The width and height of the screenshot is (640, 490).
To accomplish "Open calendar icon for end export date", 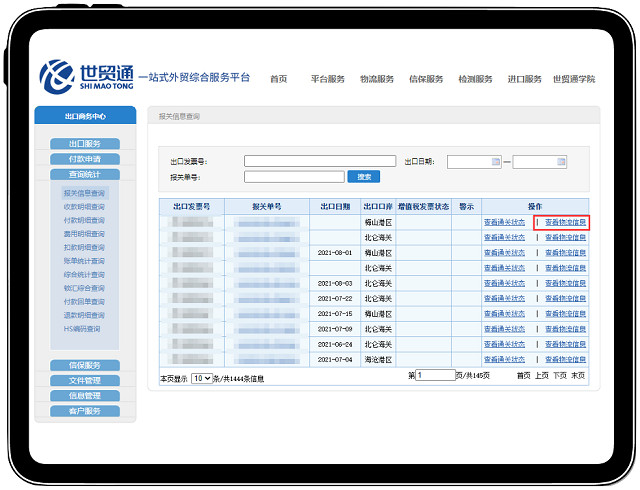I will click(560, 161).
